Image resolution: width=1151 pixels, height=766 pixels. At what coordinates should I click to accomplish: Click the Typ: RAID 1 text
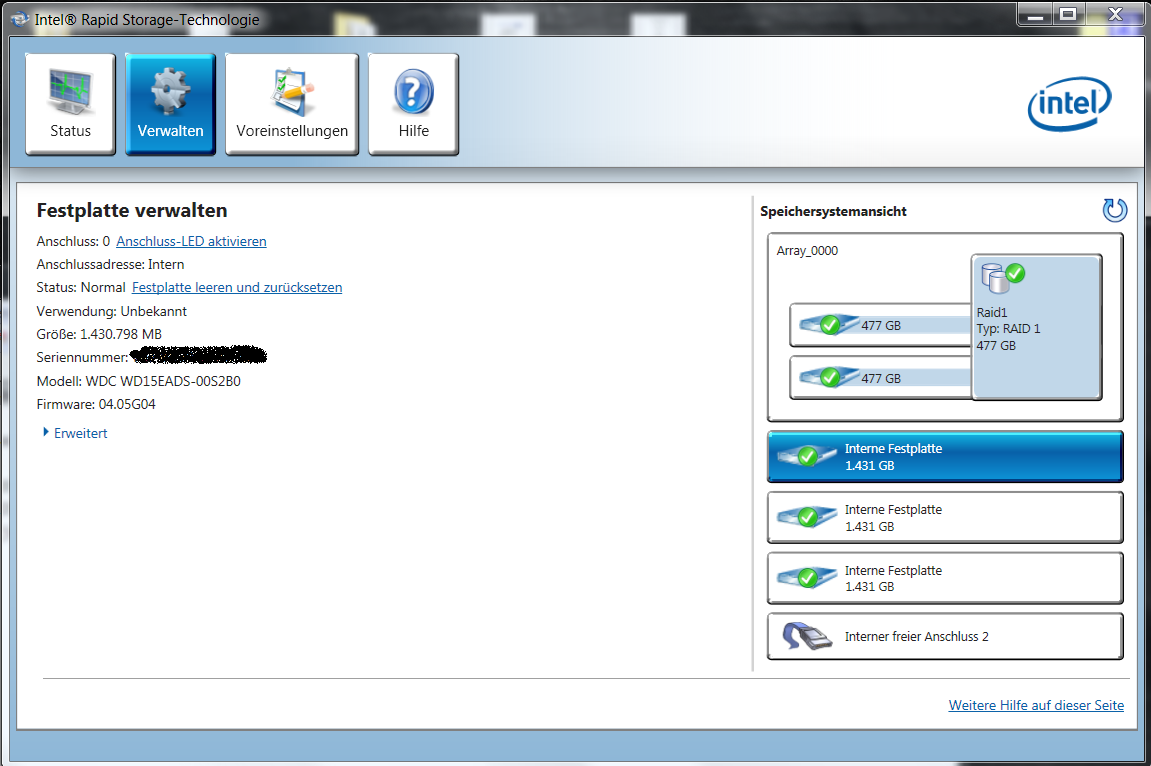[1008, 329]
